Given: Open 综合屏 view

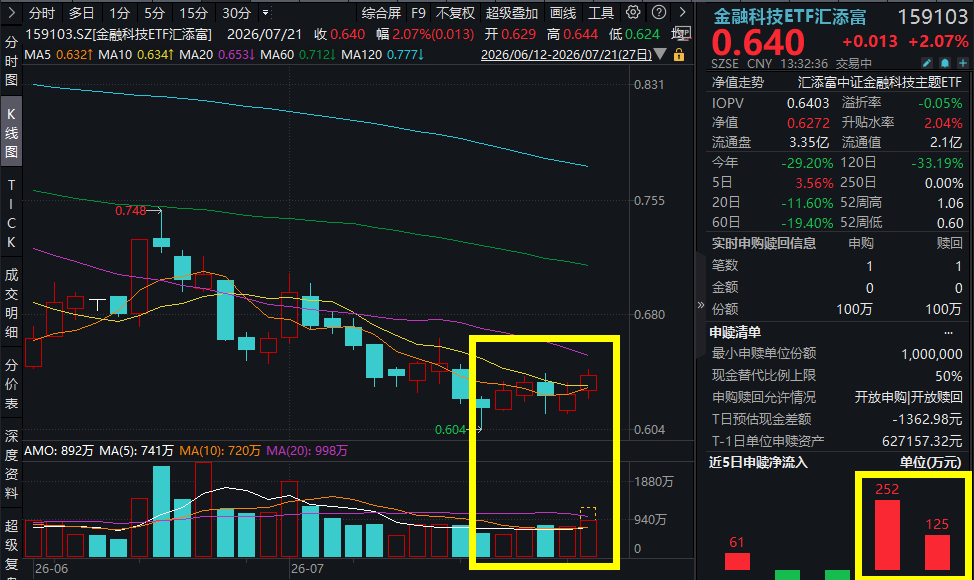Looking at the screenshot, I should click(x=381, y=13).
